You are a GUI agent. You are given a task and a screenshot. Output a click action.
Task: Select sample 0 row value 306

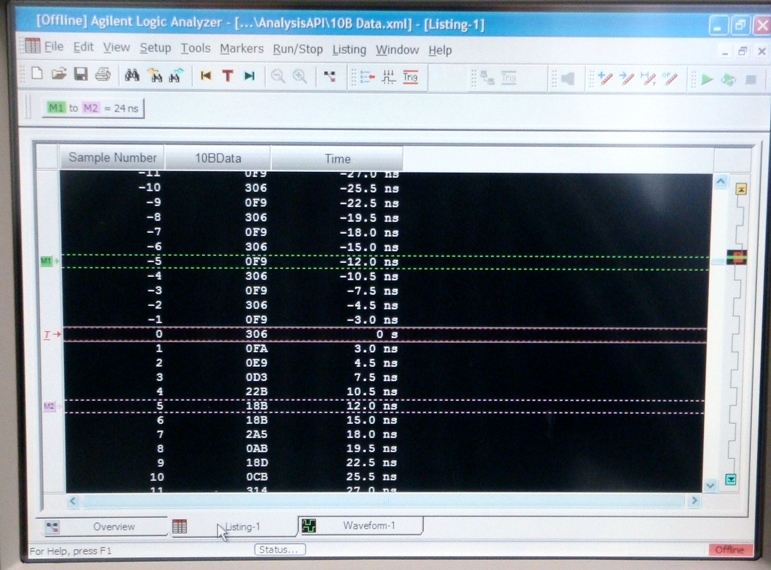256,334
